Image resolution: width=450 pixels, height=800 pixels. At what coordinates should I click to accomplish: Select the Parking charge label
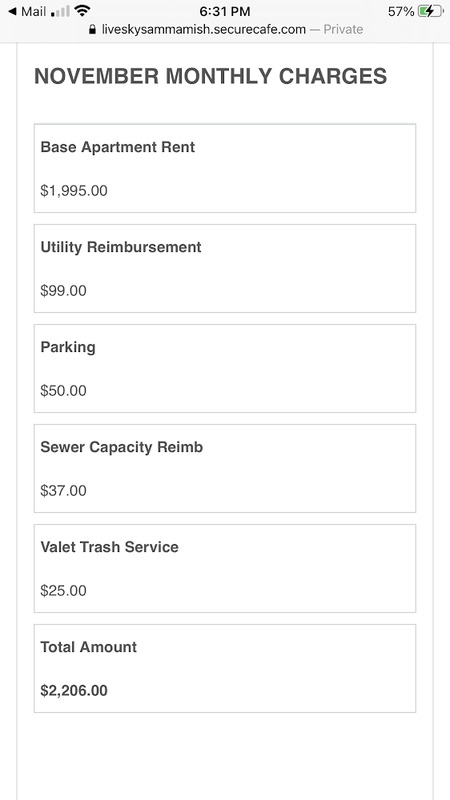click(68, 347)
